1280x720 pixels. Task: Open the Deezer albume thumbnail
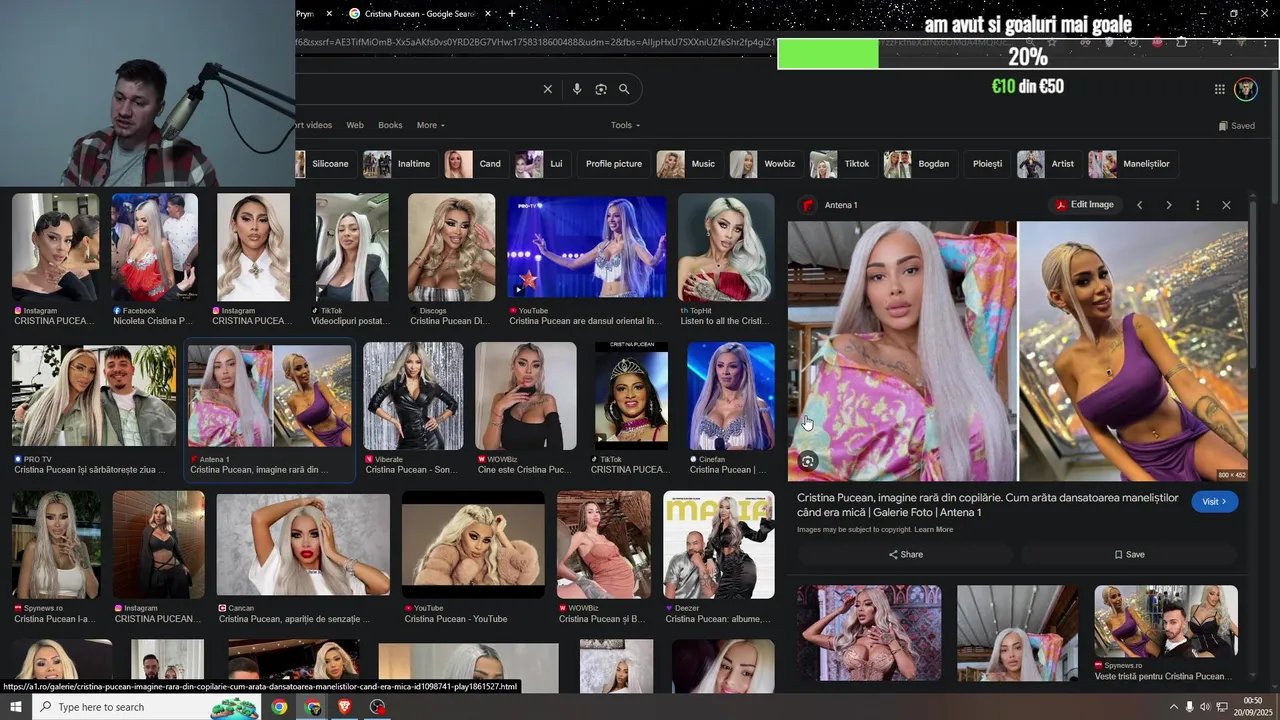point(719,545)
